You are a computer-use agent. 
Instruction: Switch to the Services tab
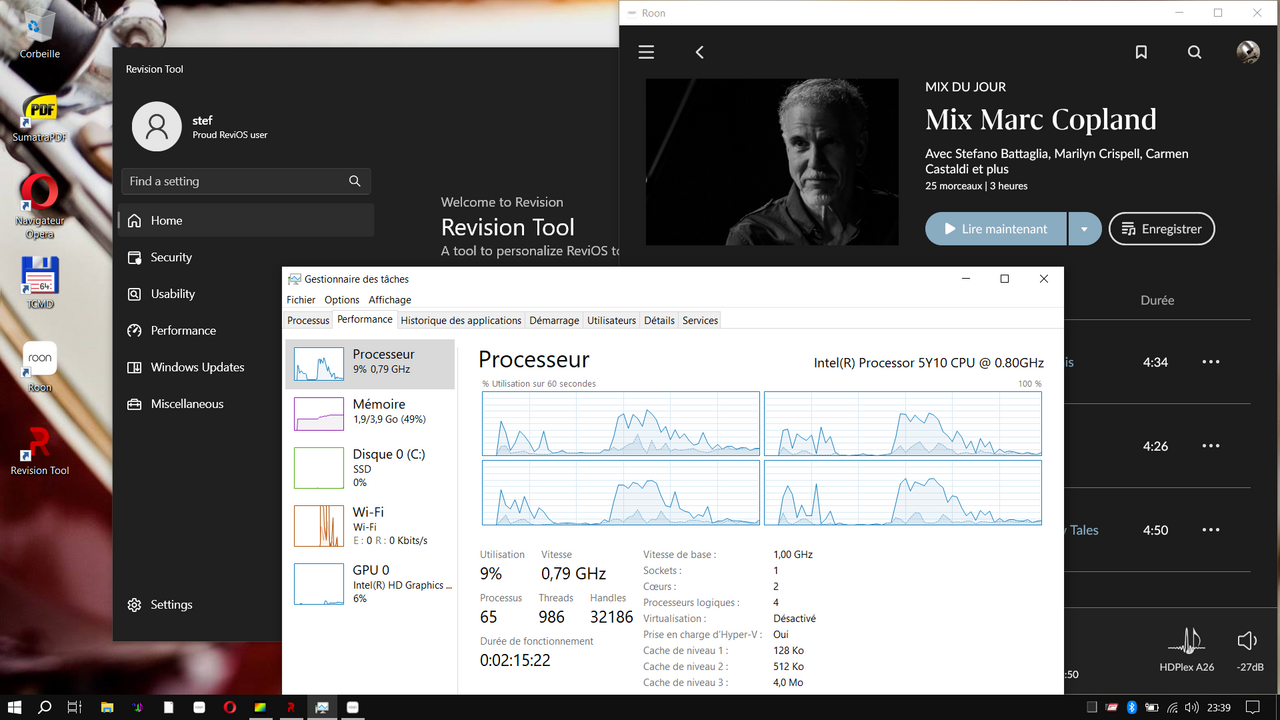(700, 320)
